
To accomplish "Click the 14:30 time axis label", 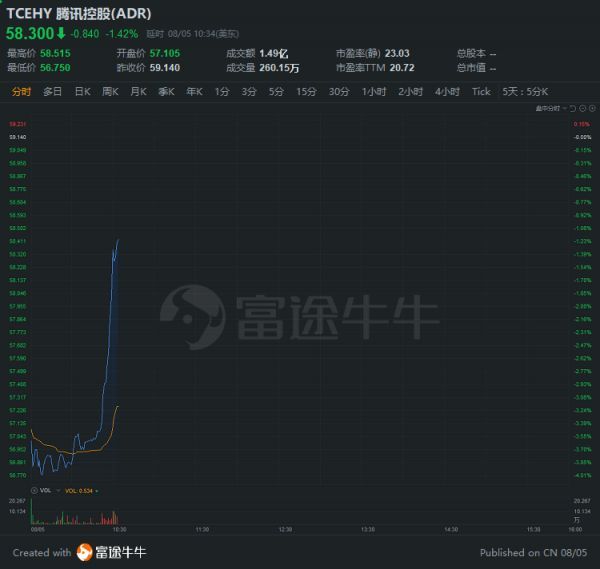I will coord(451,530).
